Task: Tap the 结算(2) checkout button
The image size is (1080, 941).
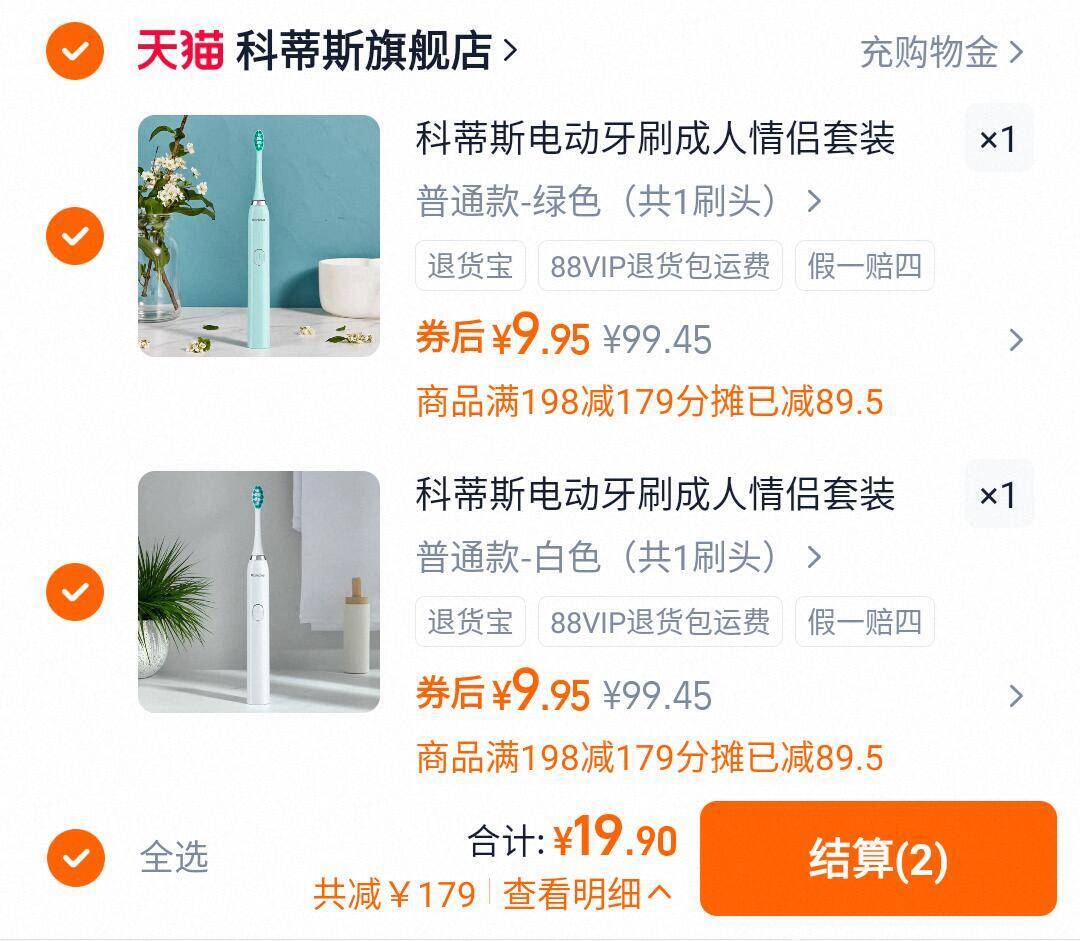Action: pyautogui.click(x=878, y=858)
